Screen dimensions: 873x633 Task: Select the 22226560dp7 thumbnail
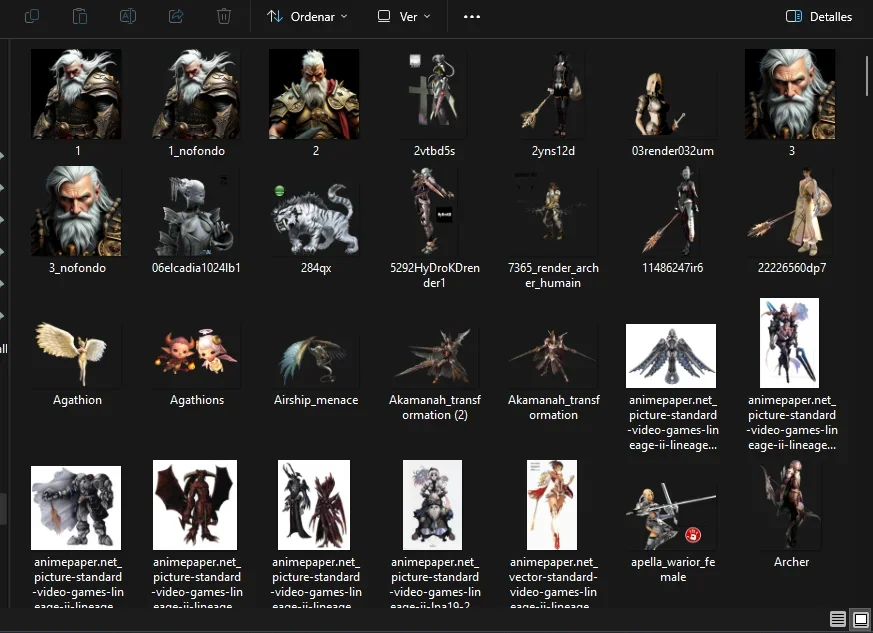(790, 211)
